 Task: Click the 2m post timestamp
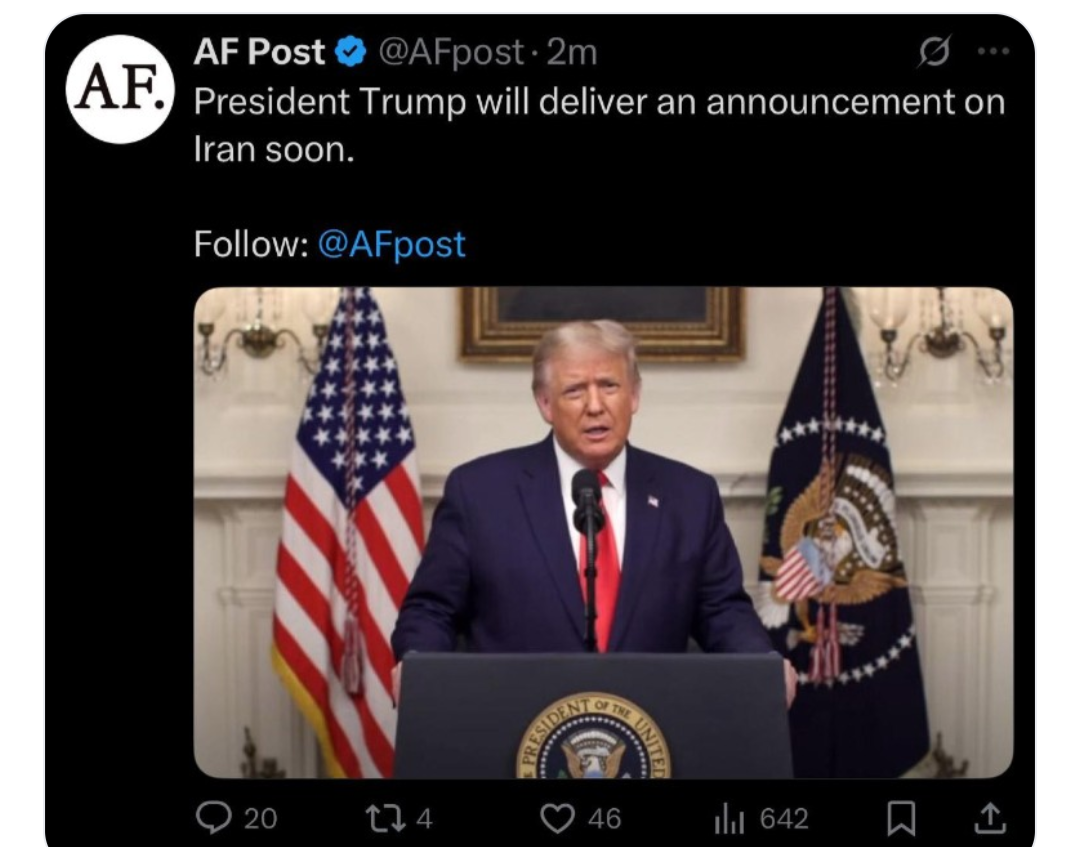pyautogui.click(x=572, y=52)
